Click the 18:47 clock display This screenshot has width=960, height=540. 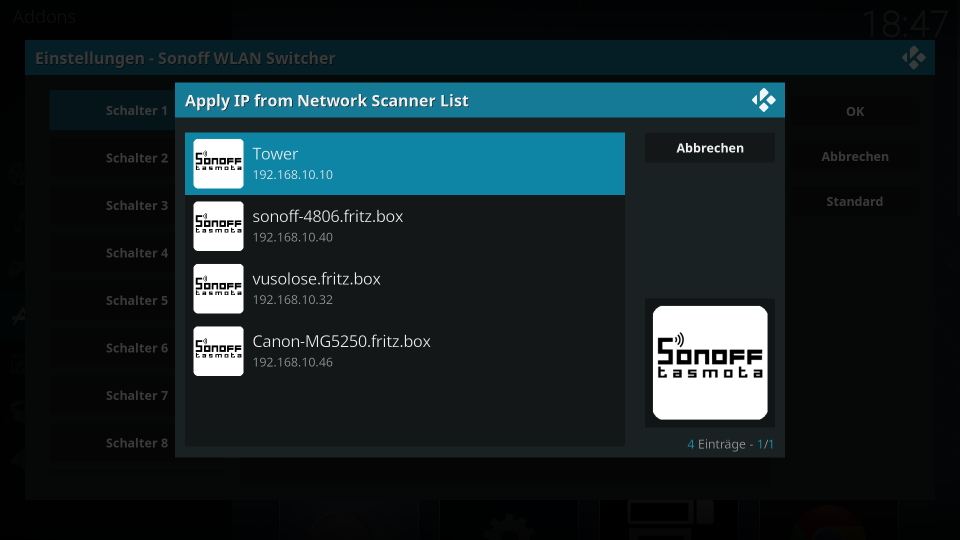coord(904,24)
